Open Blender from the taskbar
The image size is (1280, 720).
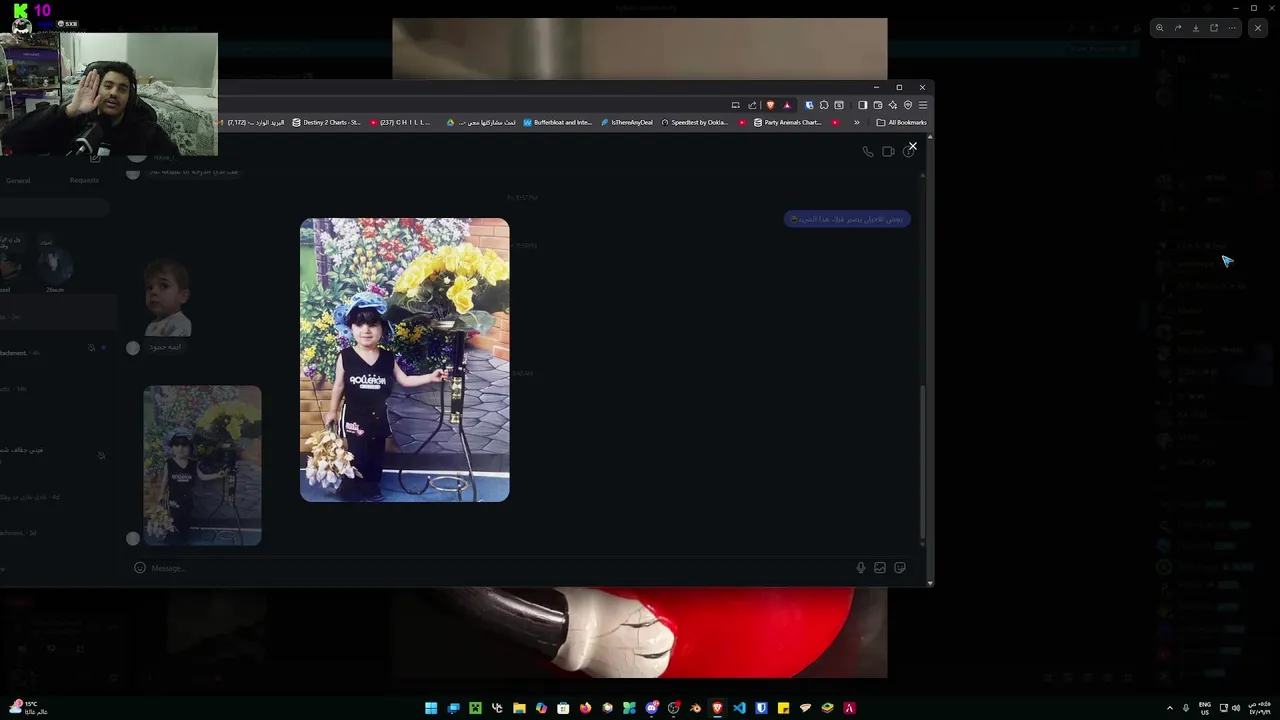(x=695, y=708)
